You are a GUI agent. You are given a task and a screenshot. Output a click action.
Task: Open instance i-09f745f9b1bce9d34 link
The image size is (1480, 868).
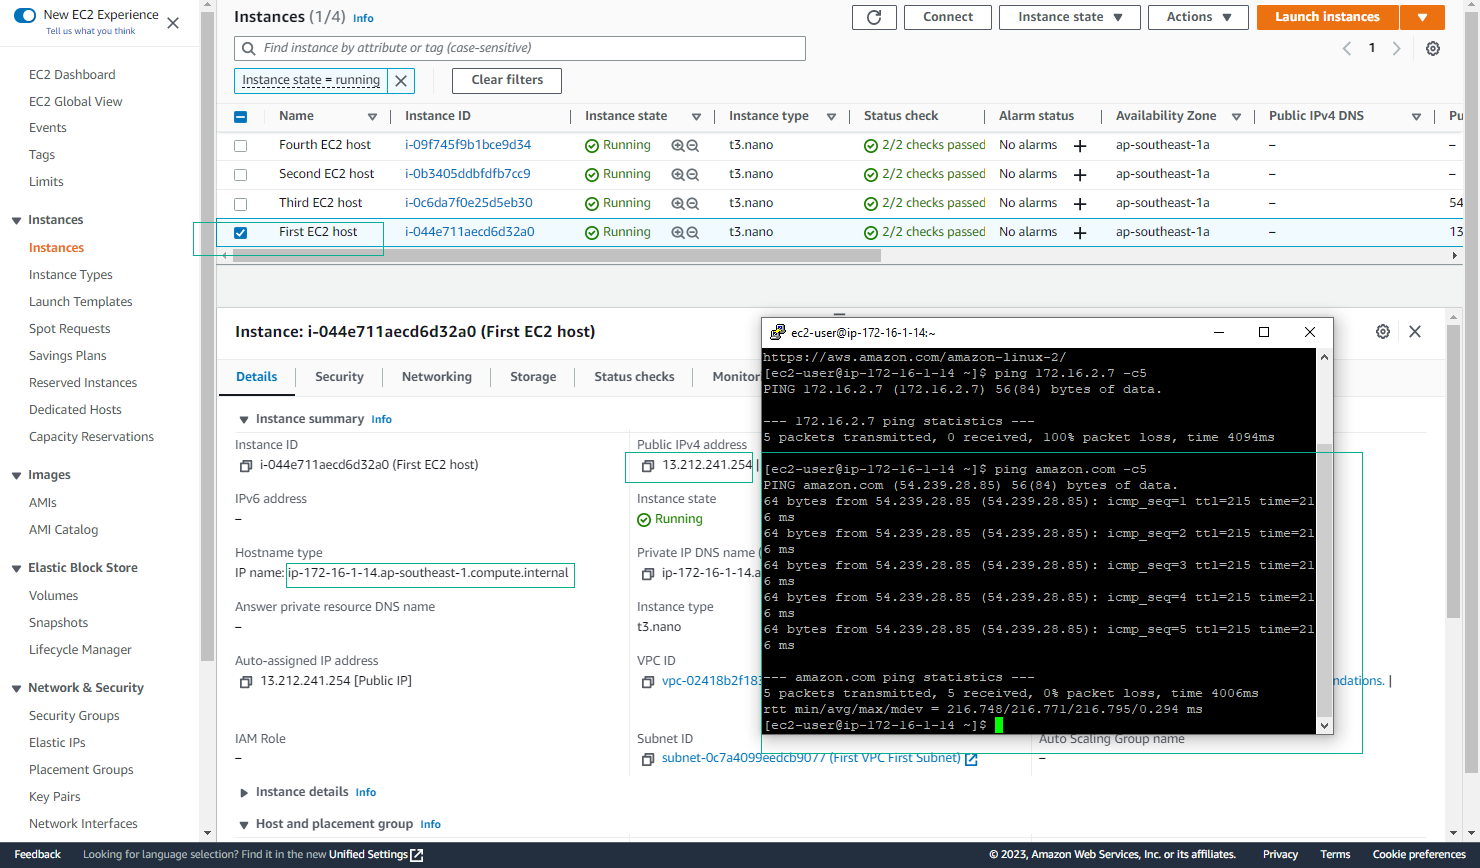click(468, 145)
